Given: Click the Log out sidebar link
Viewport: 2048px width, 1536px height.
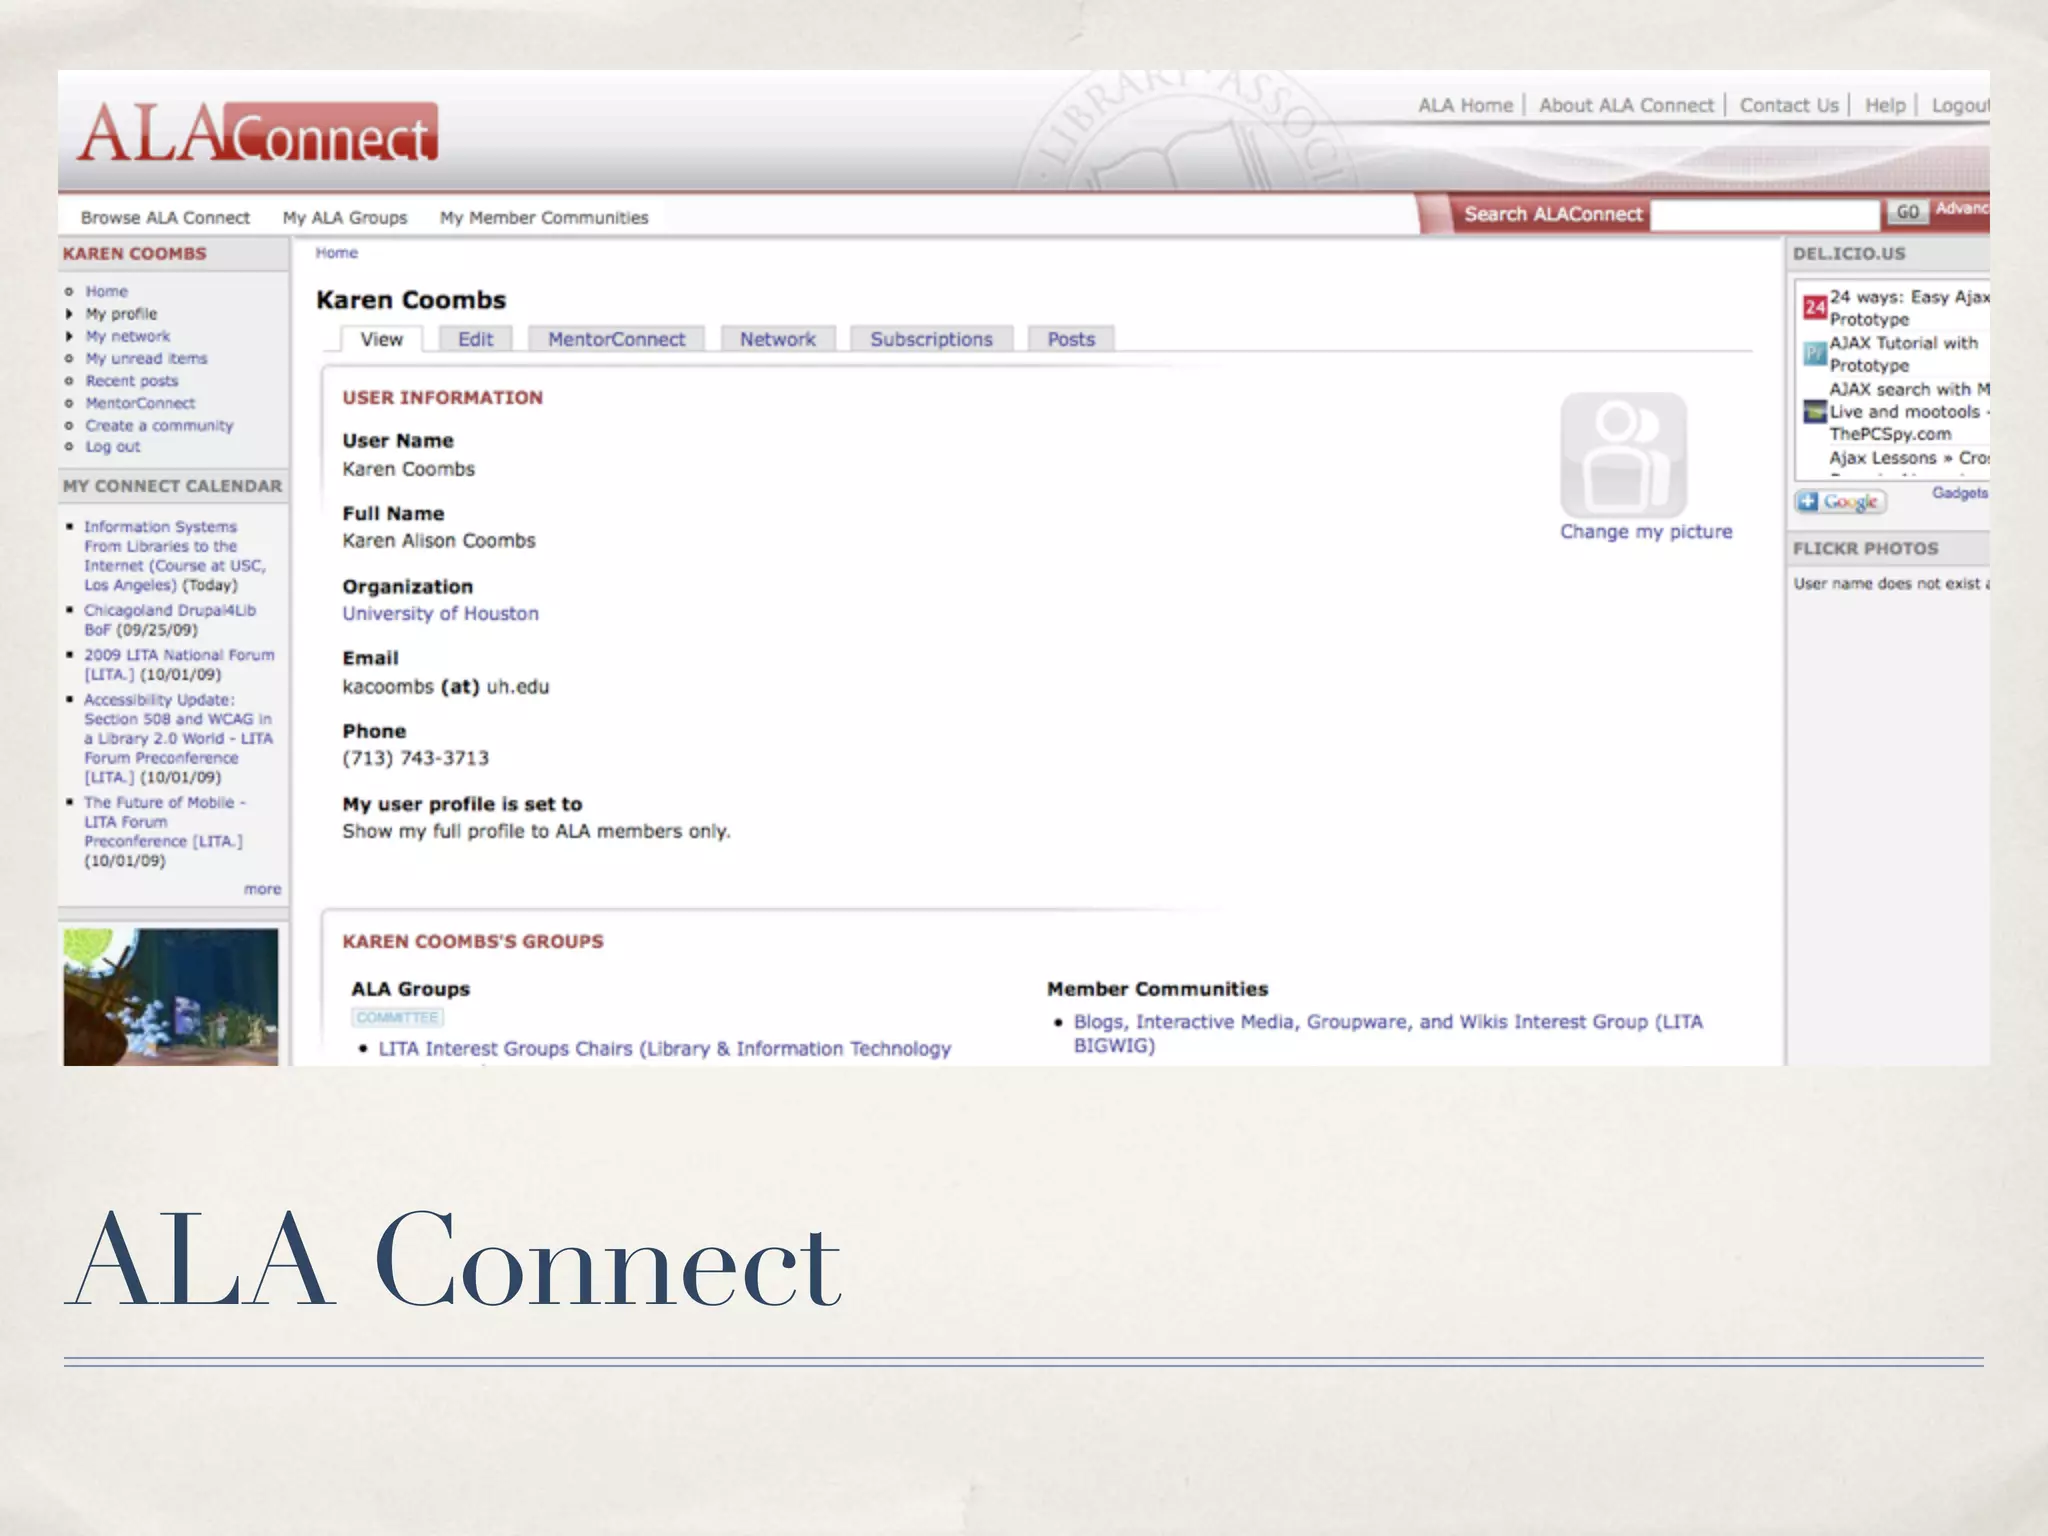Looking at the screenshot, I should [112, 447].
